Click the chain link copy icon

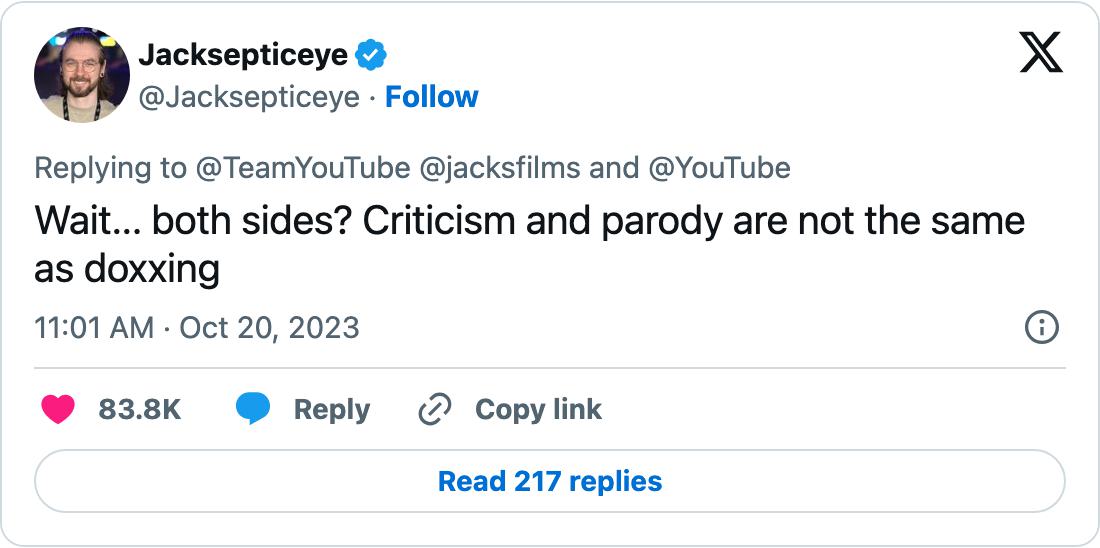coord(434,409)
